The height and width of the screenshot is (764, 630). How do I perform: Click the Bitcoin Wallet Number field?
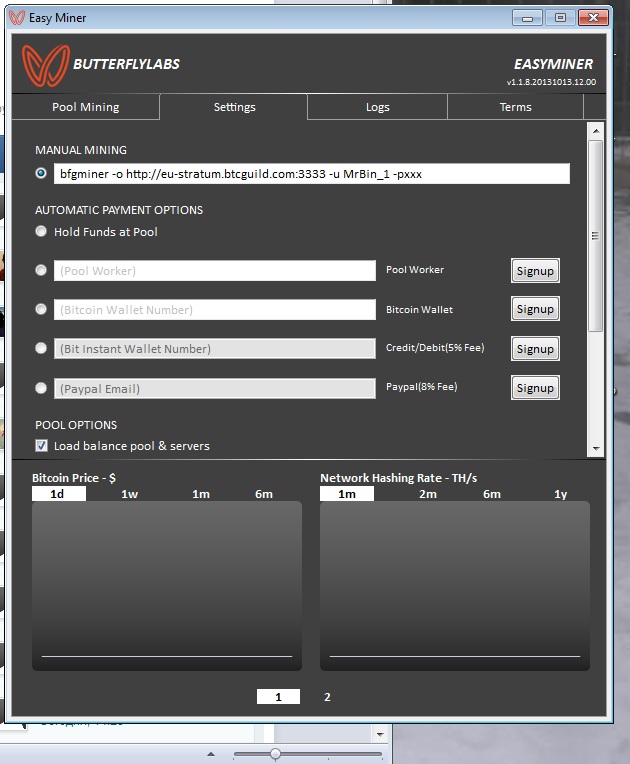pos(215,309)
